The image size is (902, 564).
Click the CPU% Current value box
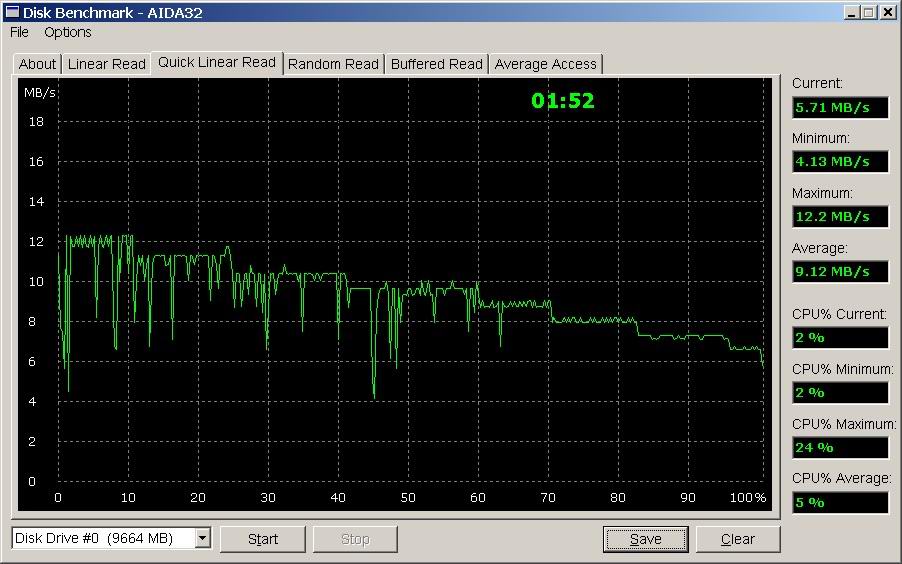pos(840,338)
